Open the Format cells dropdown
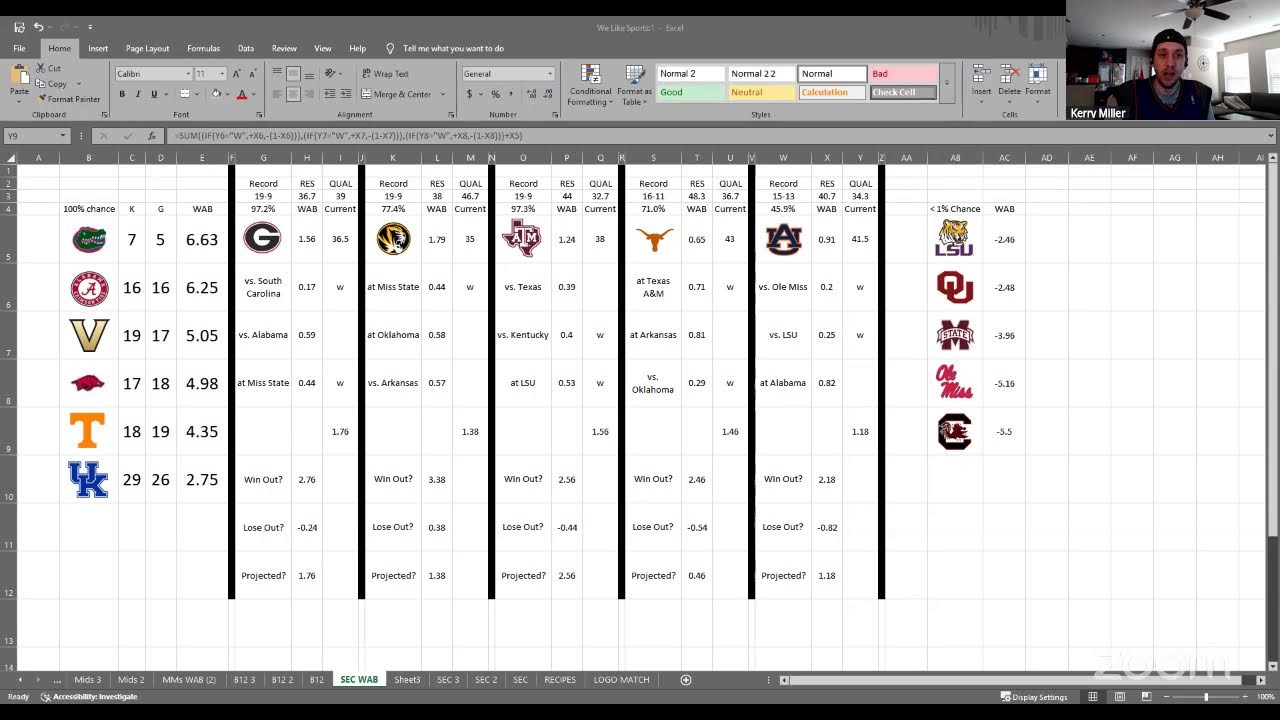Screen dimensions: 1280x720 [1037, 84]
